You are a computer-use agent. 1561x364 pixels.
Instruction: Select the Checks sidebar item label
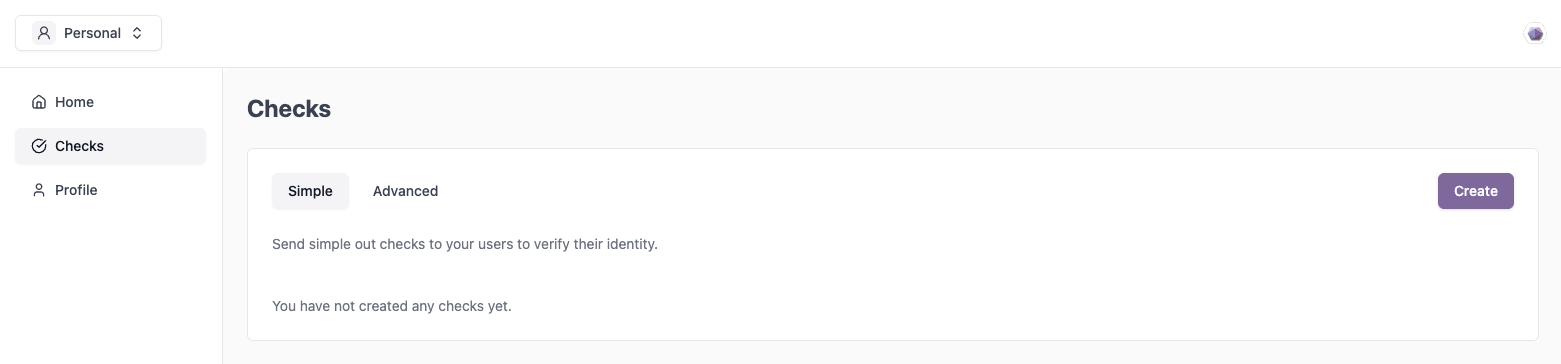80,146
